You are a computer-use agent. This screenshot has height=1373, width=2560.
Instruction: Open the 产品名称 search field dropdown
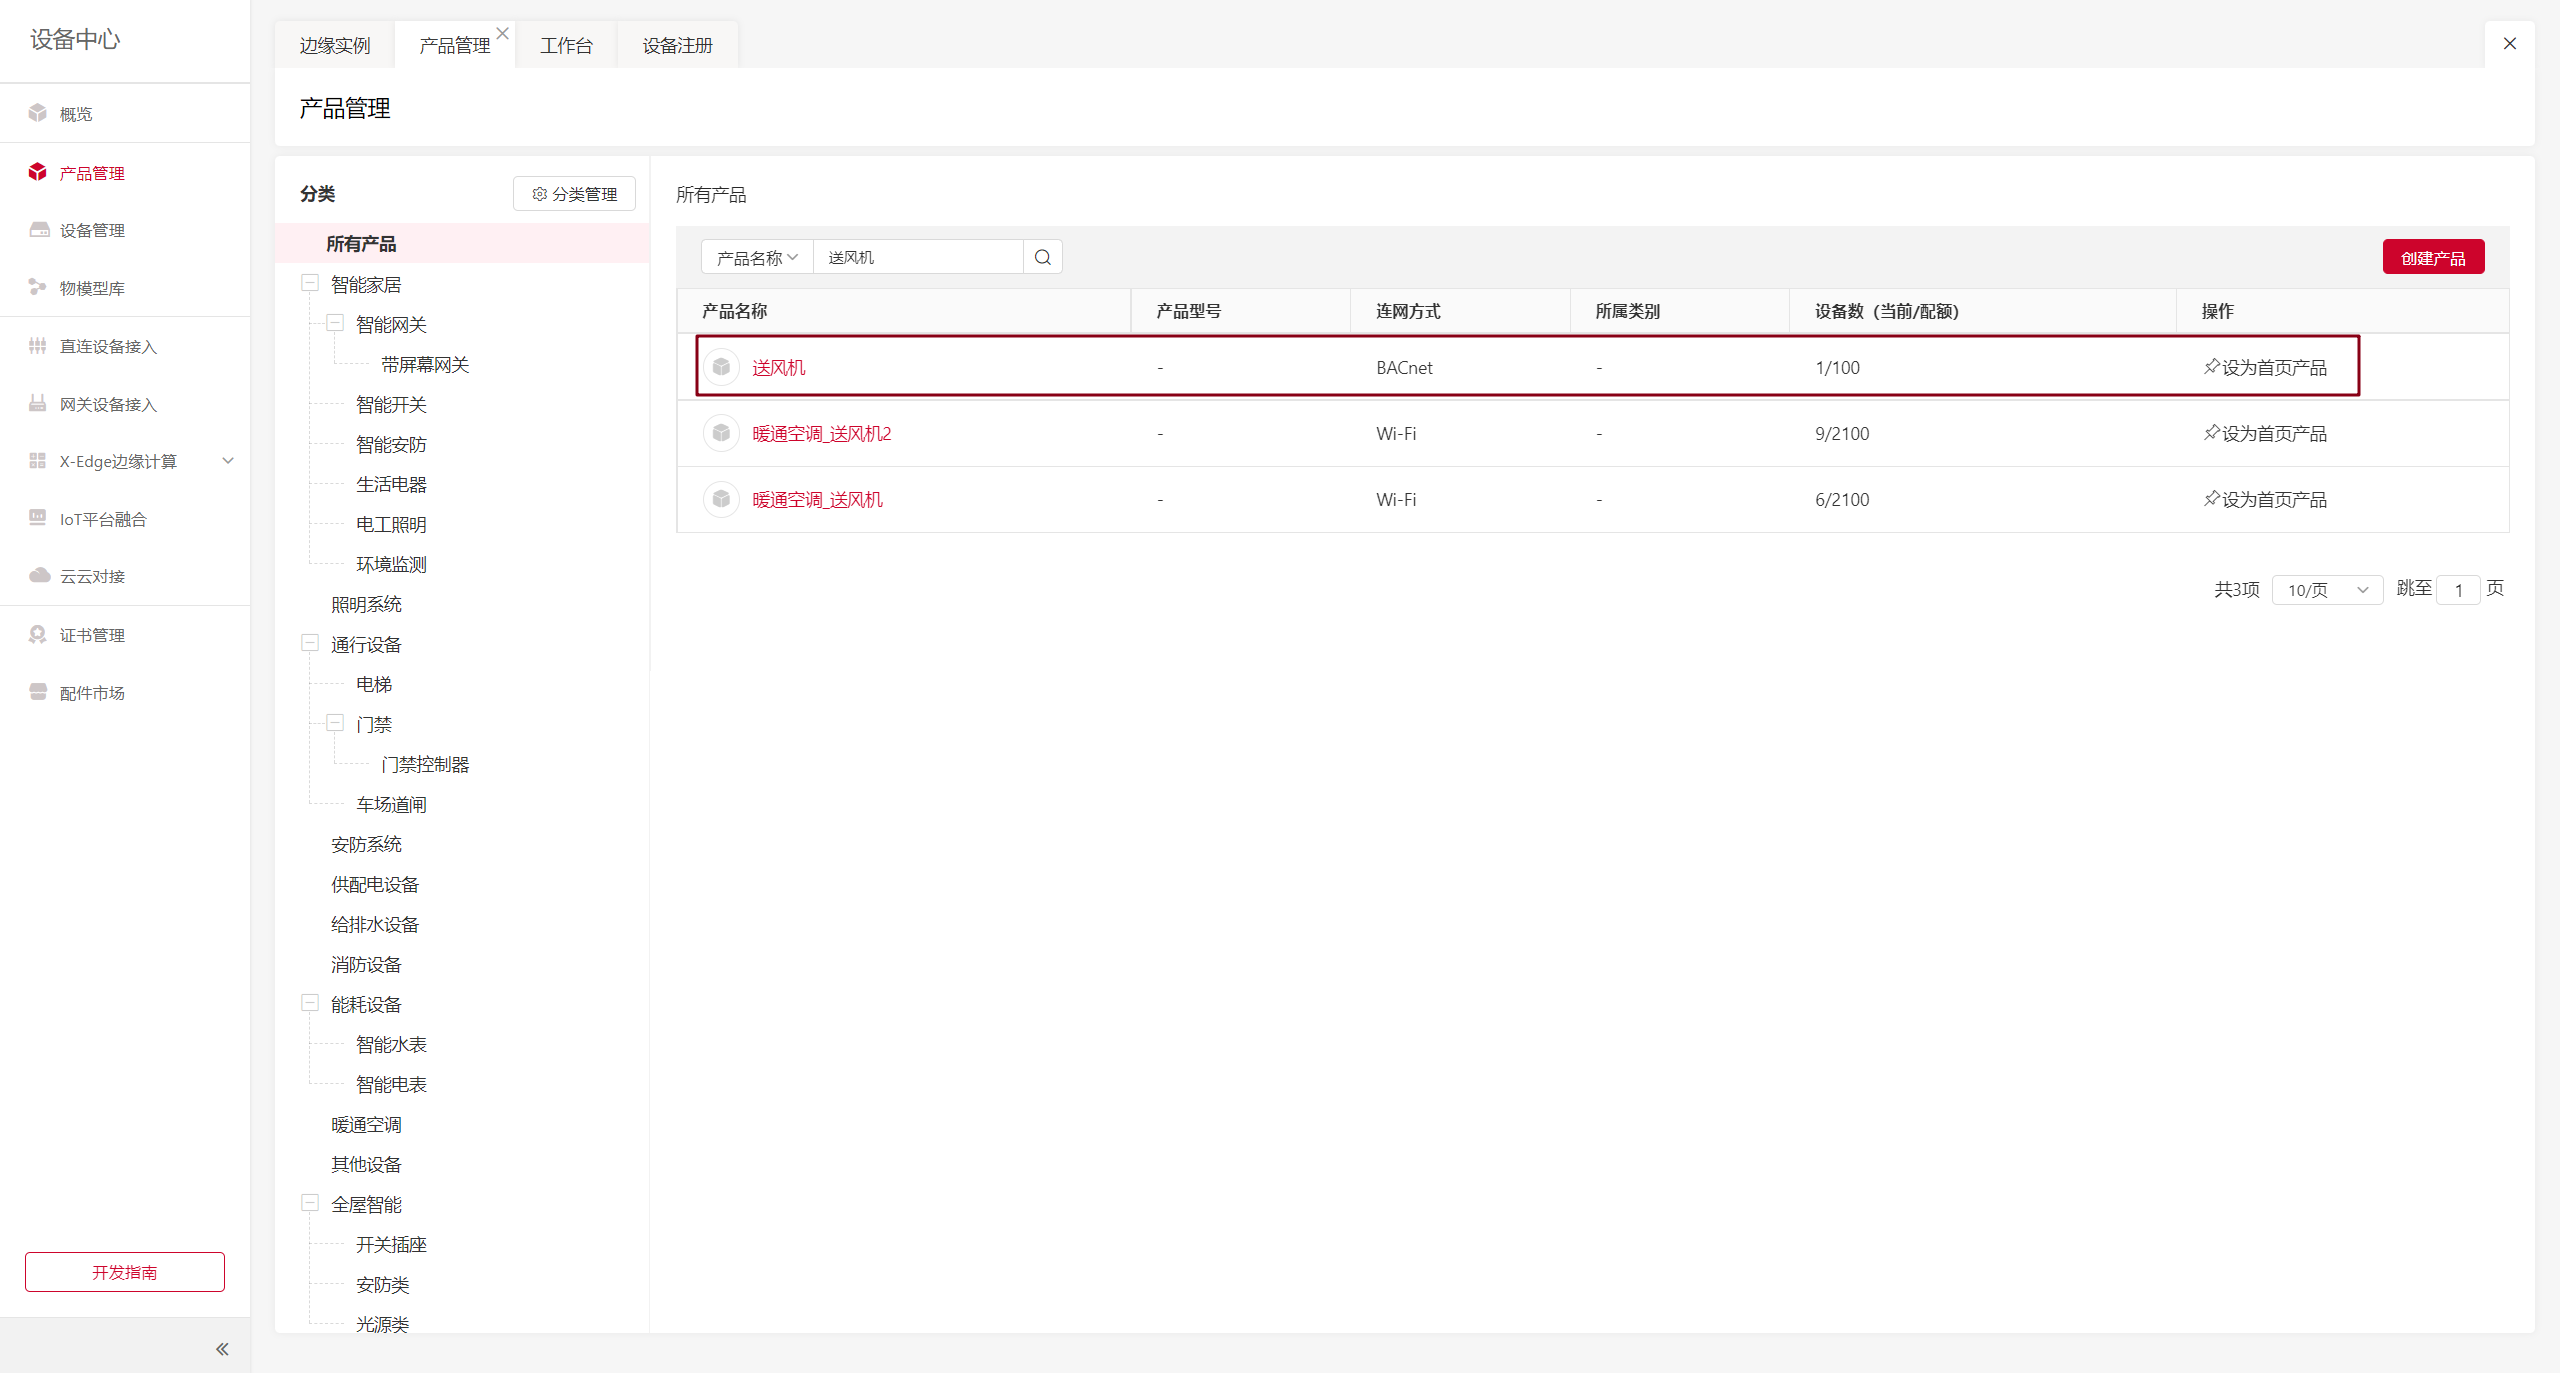coord(757,257)
